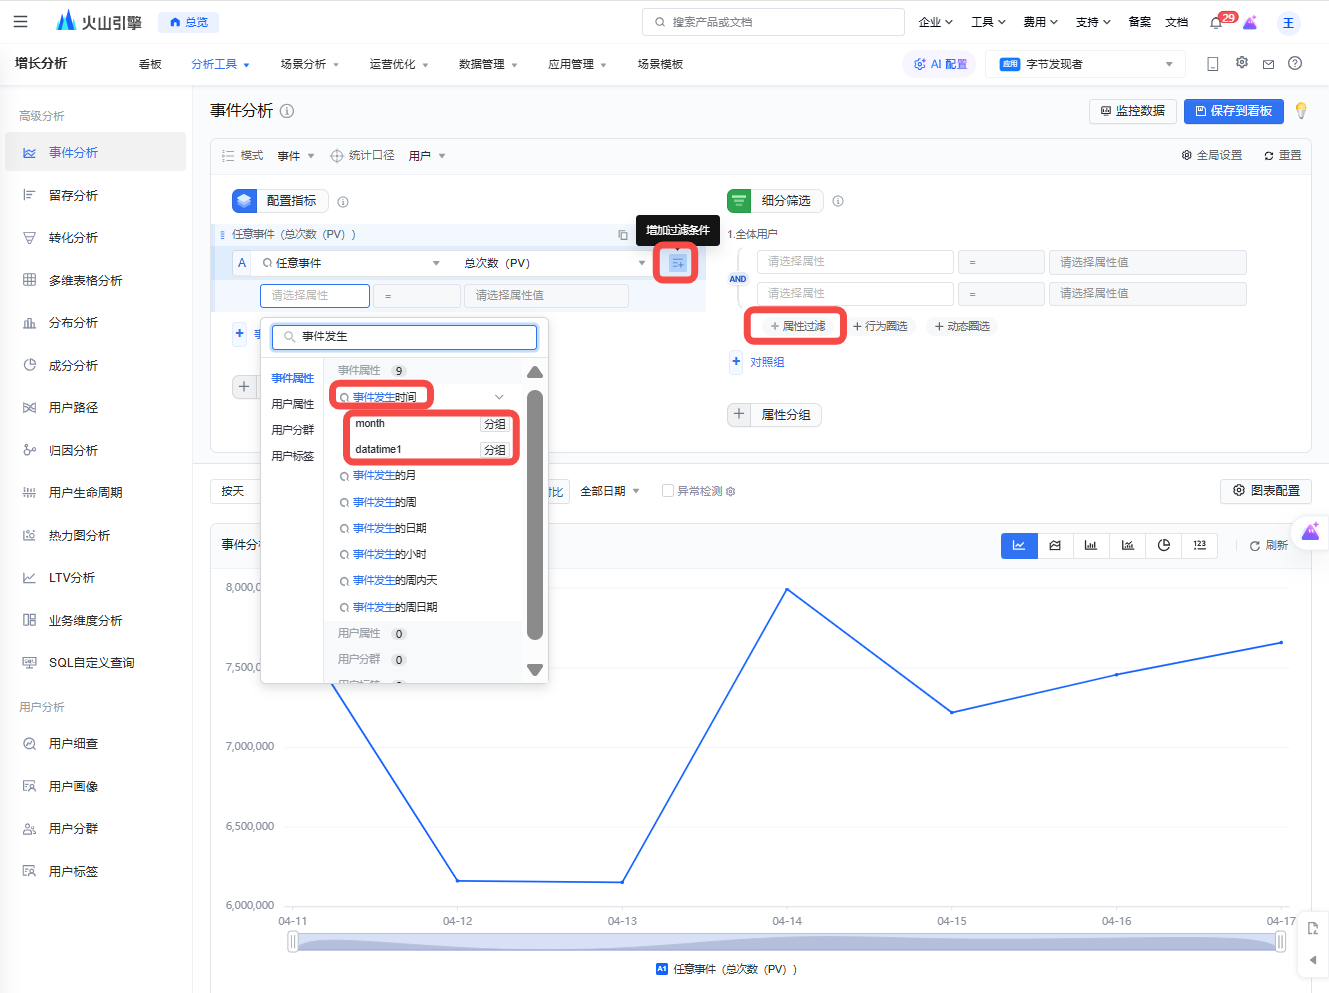Viewport: 1329px width, 993px height.
Task: Click the left handle of date range slider
Action: (x=293, y=941)
